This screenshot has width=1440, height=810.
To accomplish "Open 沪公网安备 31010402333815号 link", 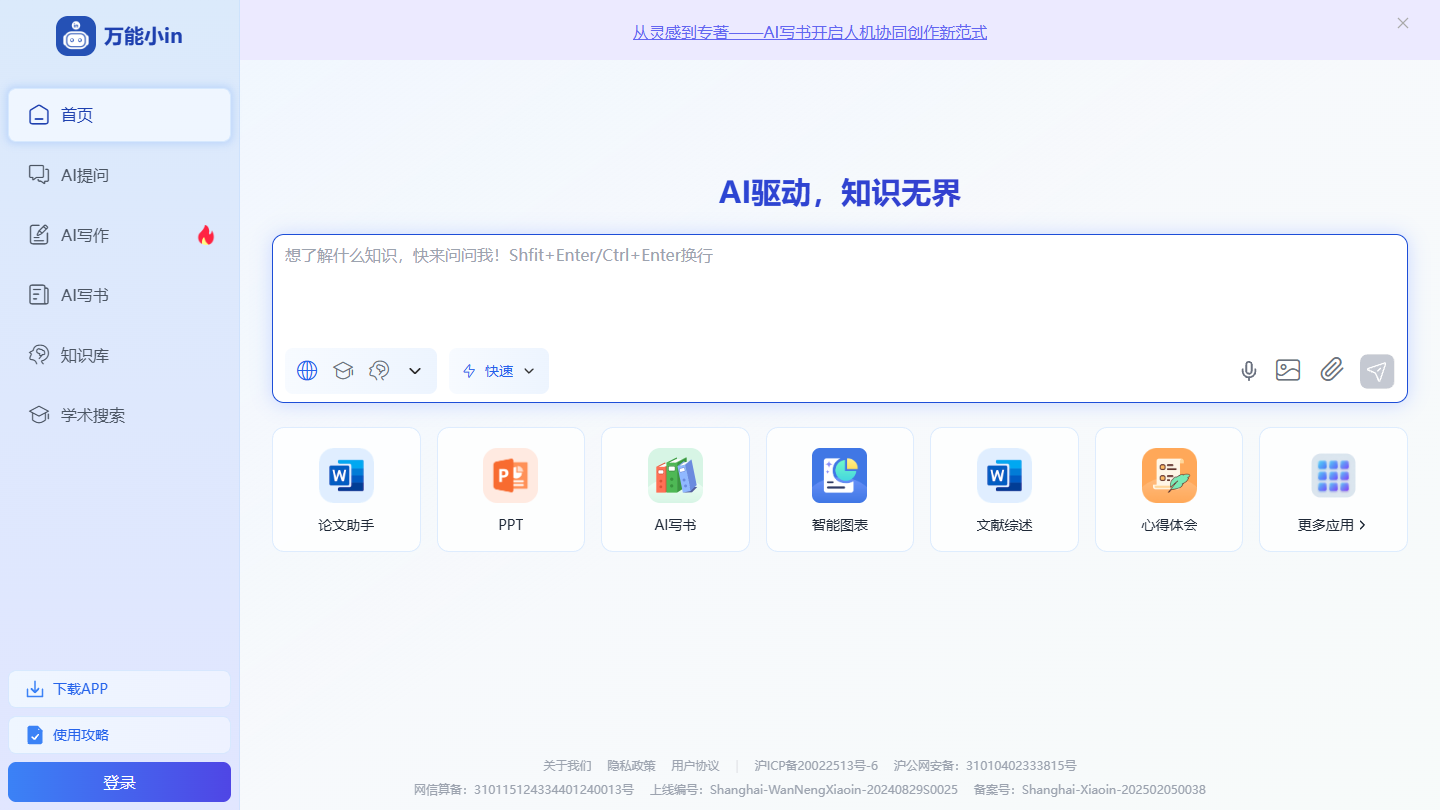I will pos(985,766).
